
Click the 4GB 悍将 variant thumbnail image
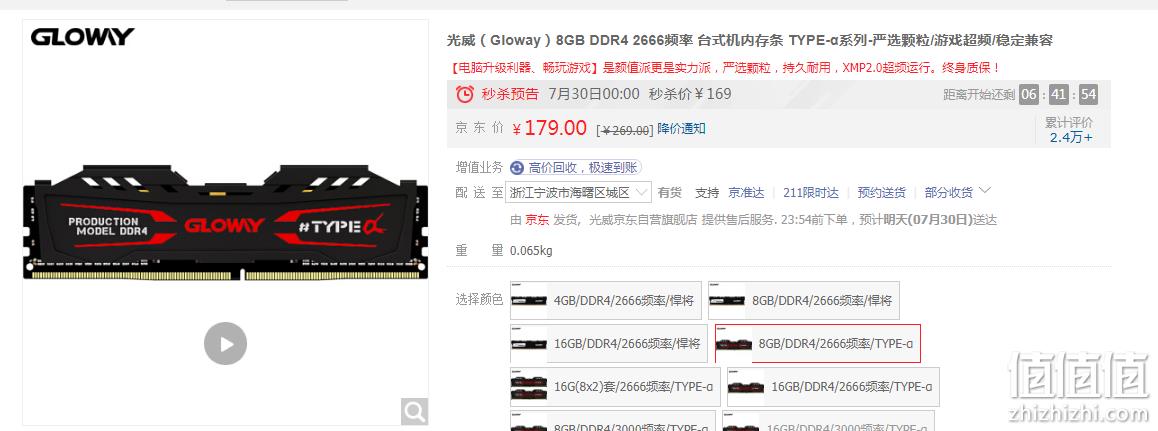[529, 300]
